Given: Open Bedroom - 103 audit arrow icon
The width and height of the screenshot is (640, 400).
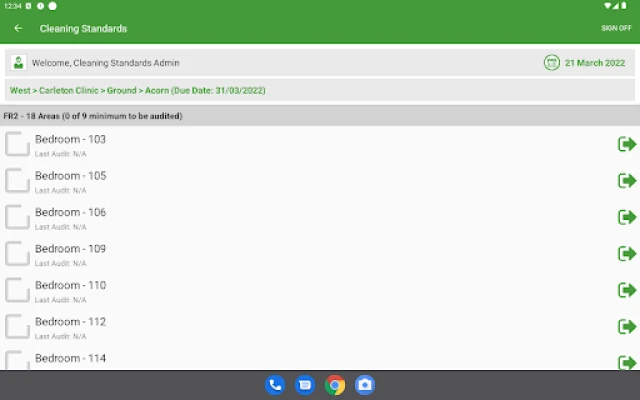Looking at the screenshot, I should (x=627, y=144).
